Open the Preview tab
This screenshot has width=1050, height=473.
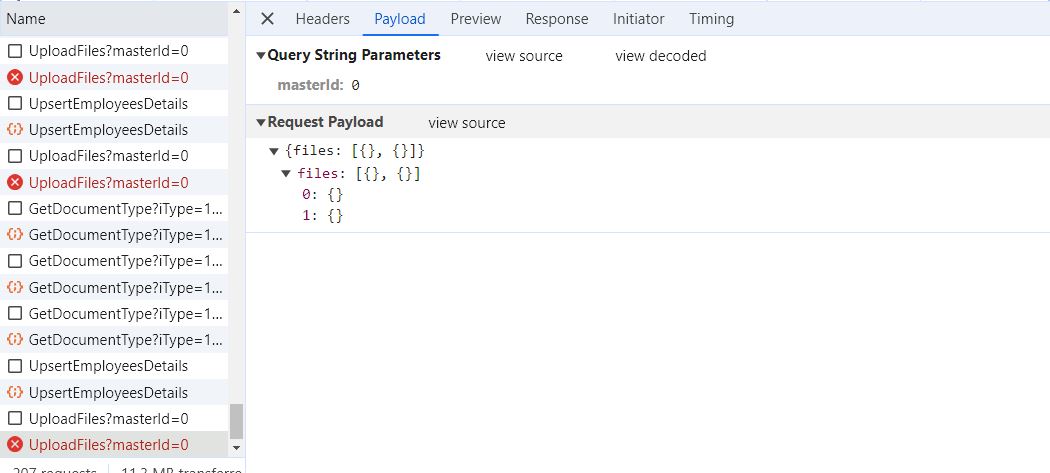coord(476,19)
